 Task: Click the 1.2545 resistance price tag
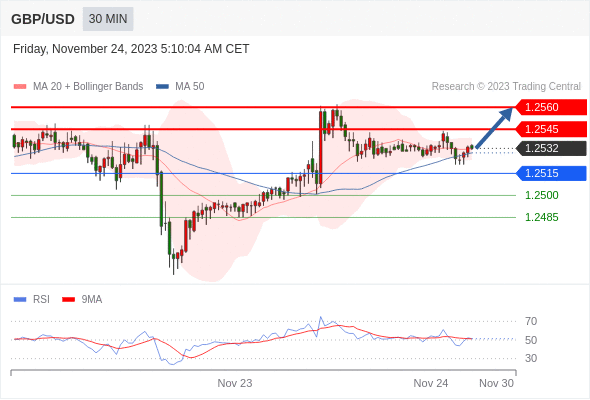click(x=550, y=129)
